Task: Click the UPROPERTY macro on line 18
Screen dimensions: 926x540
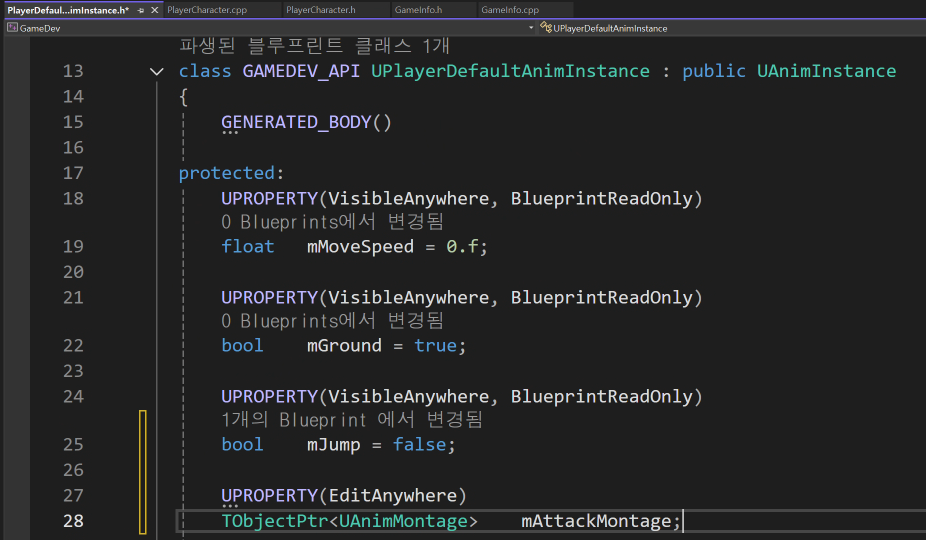Action: pos(270,199)
